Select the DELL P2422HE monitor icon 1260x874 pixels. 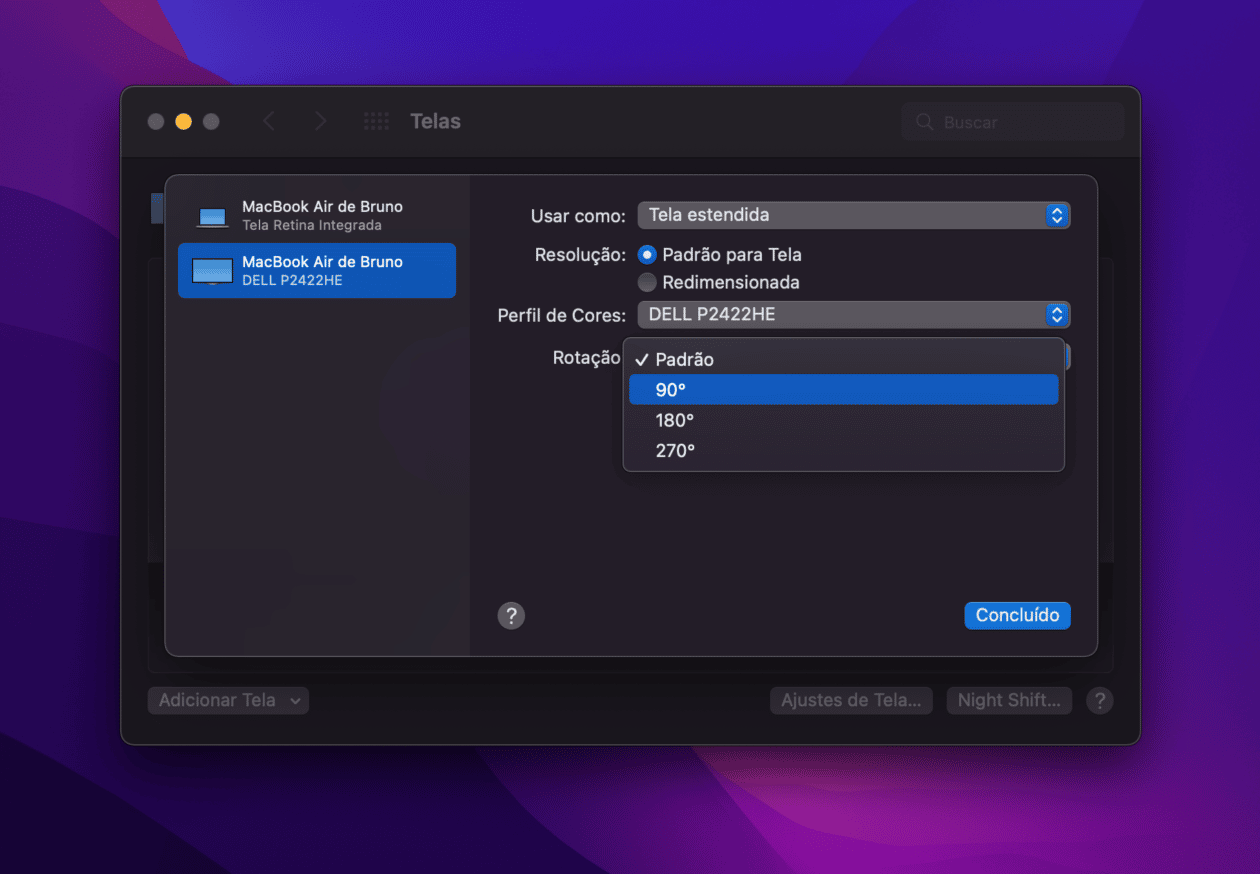[212, 271]
